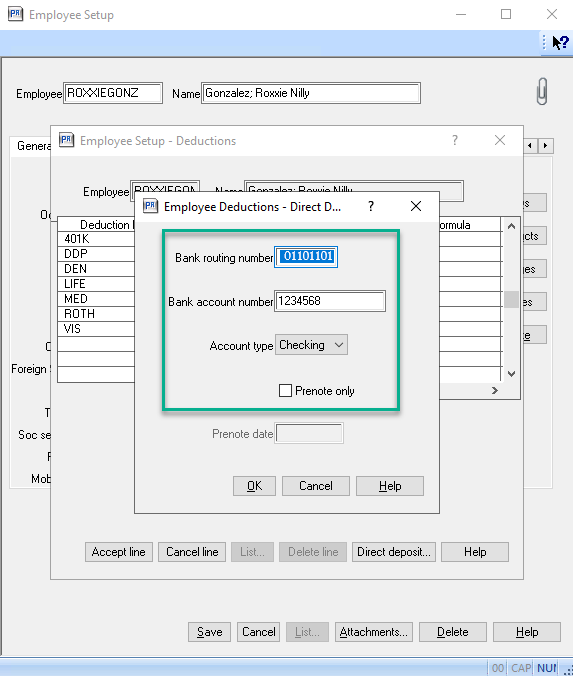This screenshot has width=573, height=676.
Task: Click the Accept line button
Action: click(x=119, y=552)
